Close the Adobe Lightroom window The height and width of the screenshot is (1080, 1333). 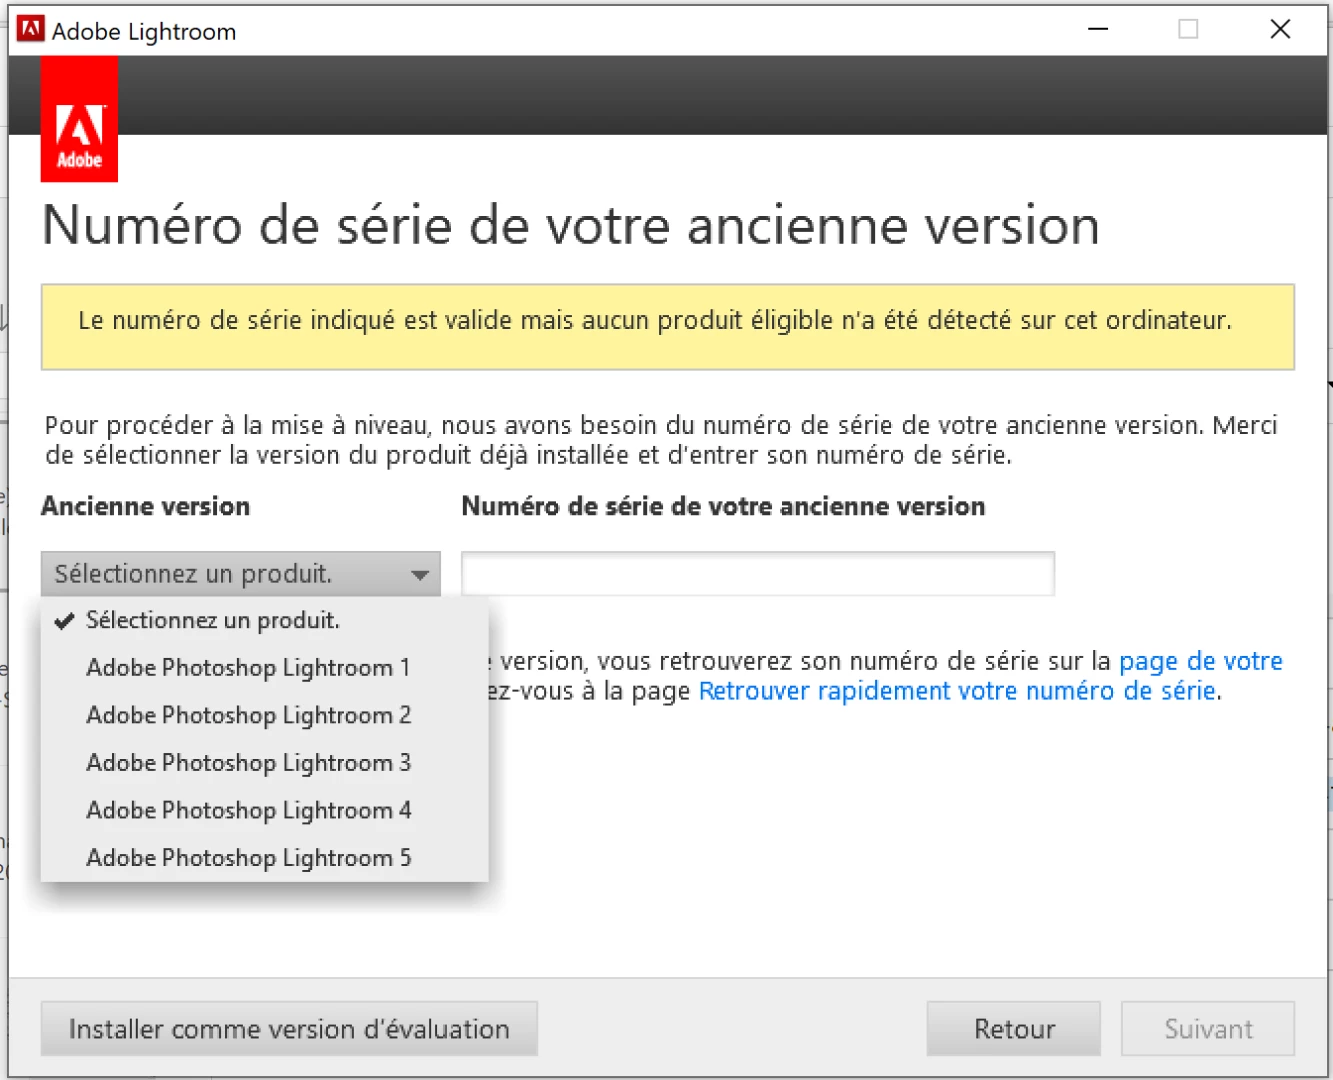point(1280,30)
